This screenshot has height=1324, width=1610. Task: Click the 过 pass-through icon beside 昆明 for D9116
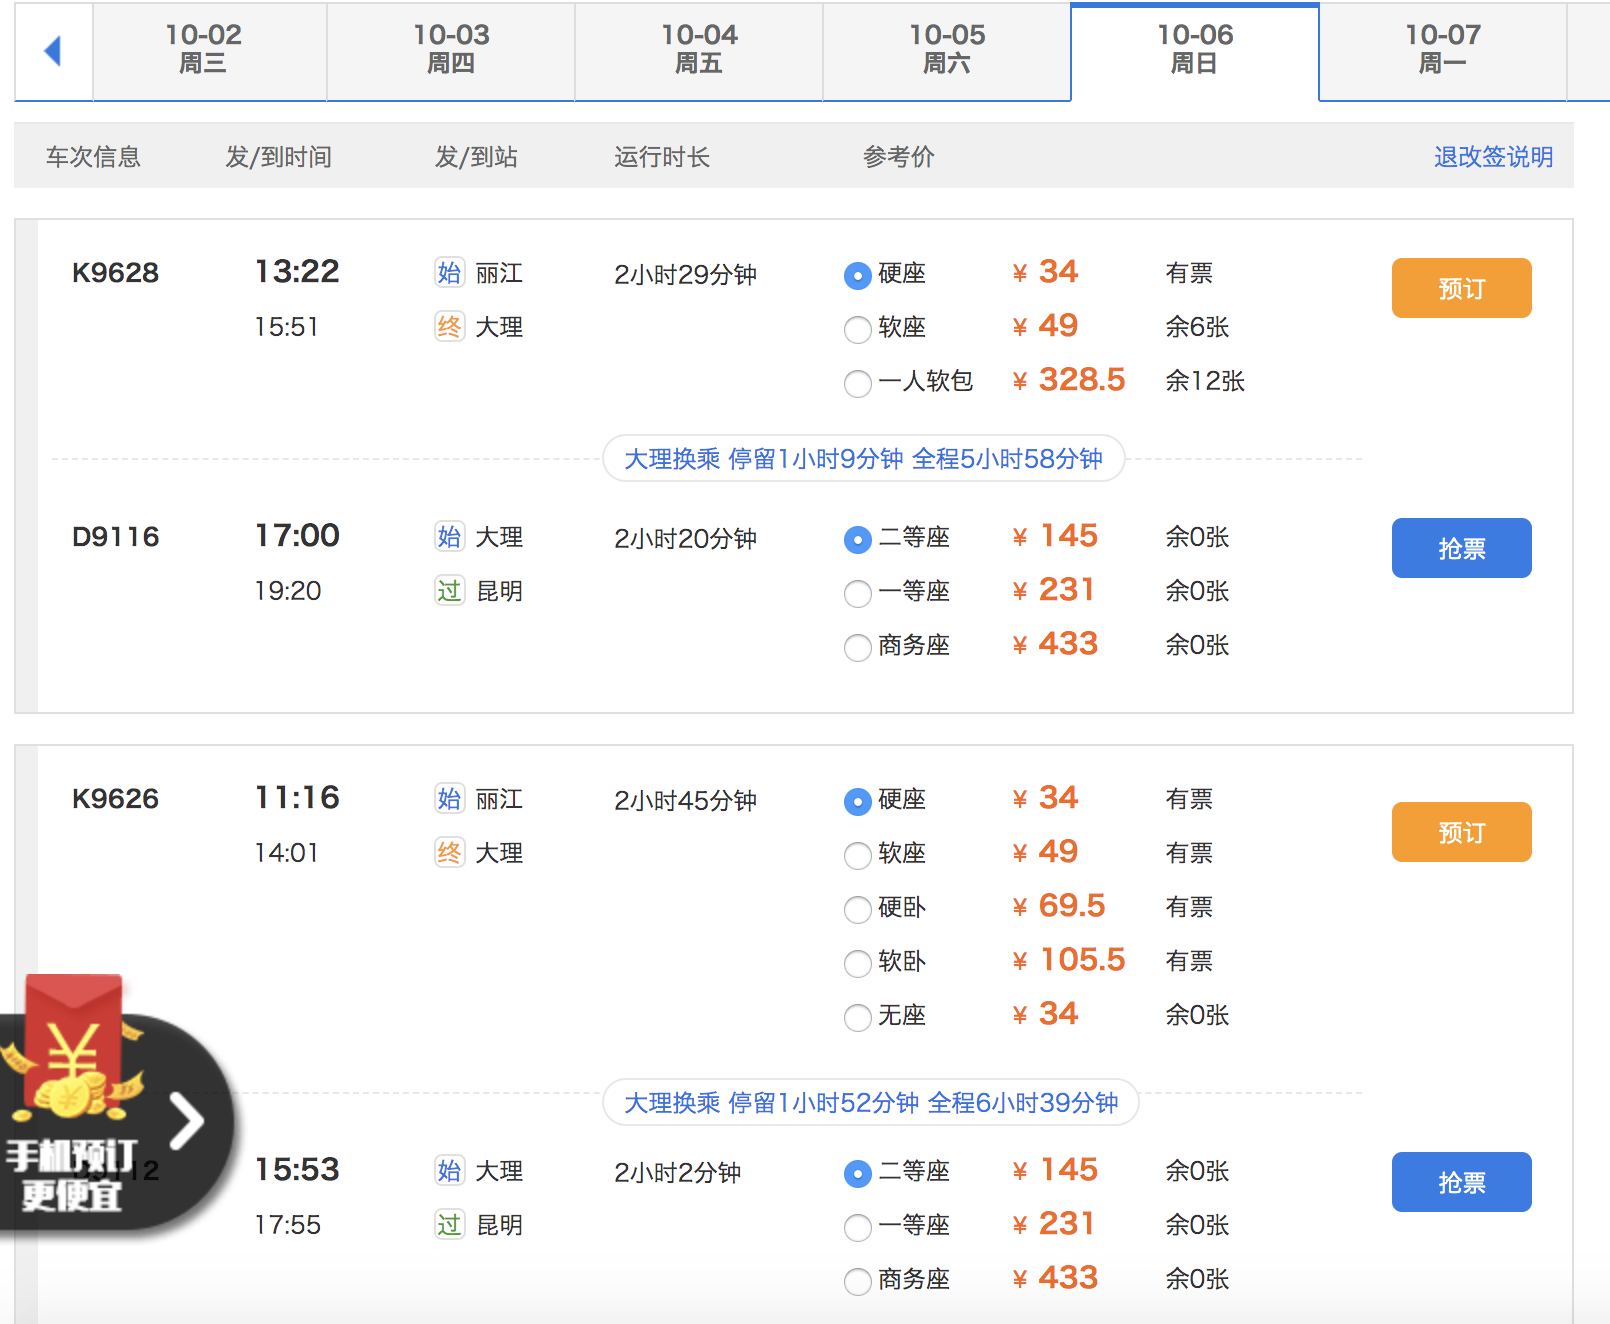pyautogui.click(x=449, y=591)
